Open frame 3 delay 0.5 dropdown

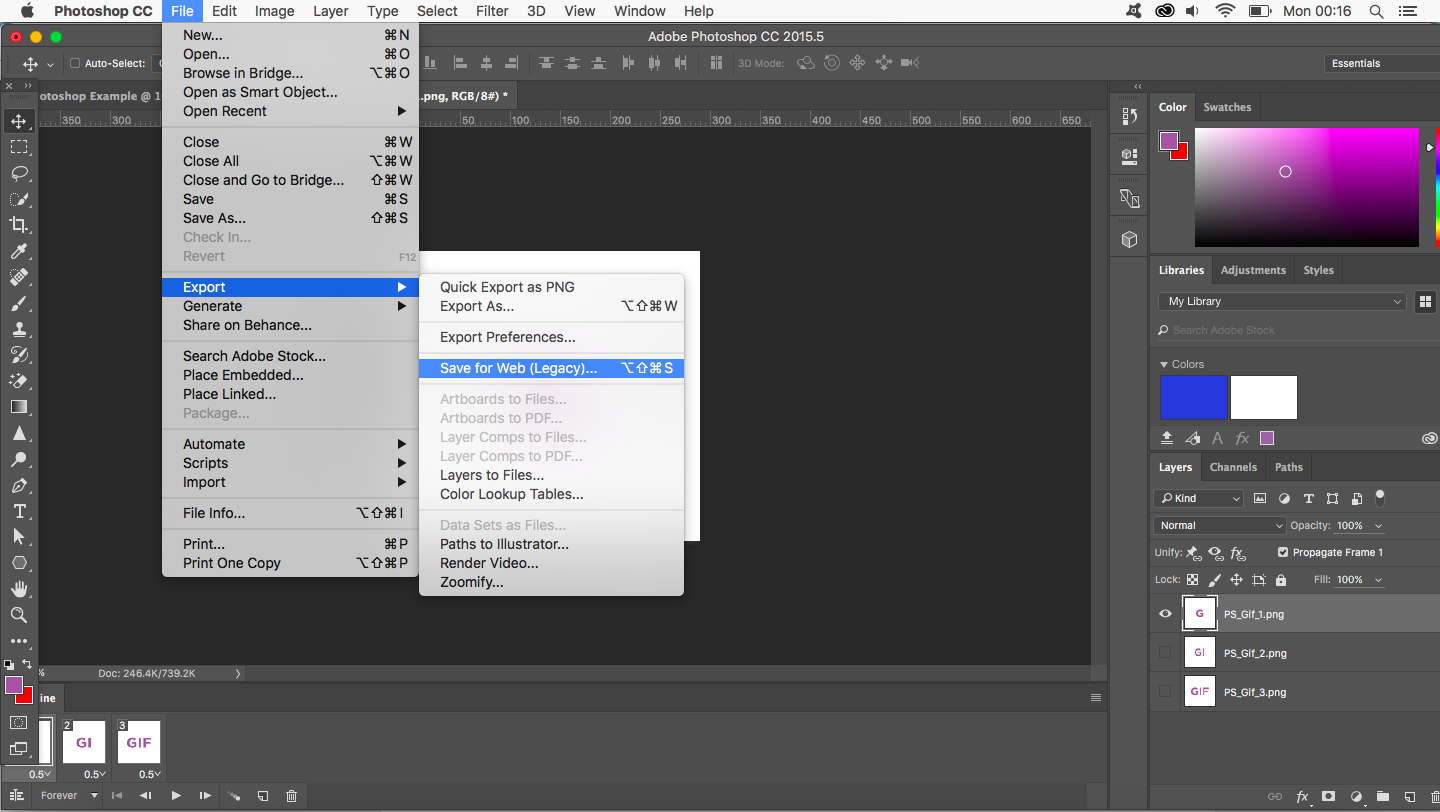pyautogui.click(x=149, y=774)
